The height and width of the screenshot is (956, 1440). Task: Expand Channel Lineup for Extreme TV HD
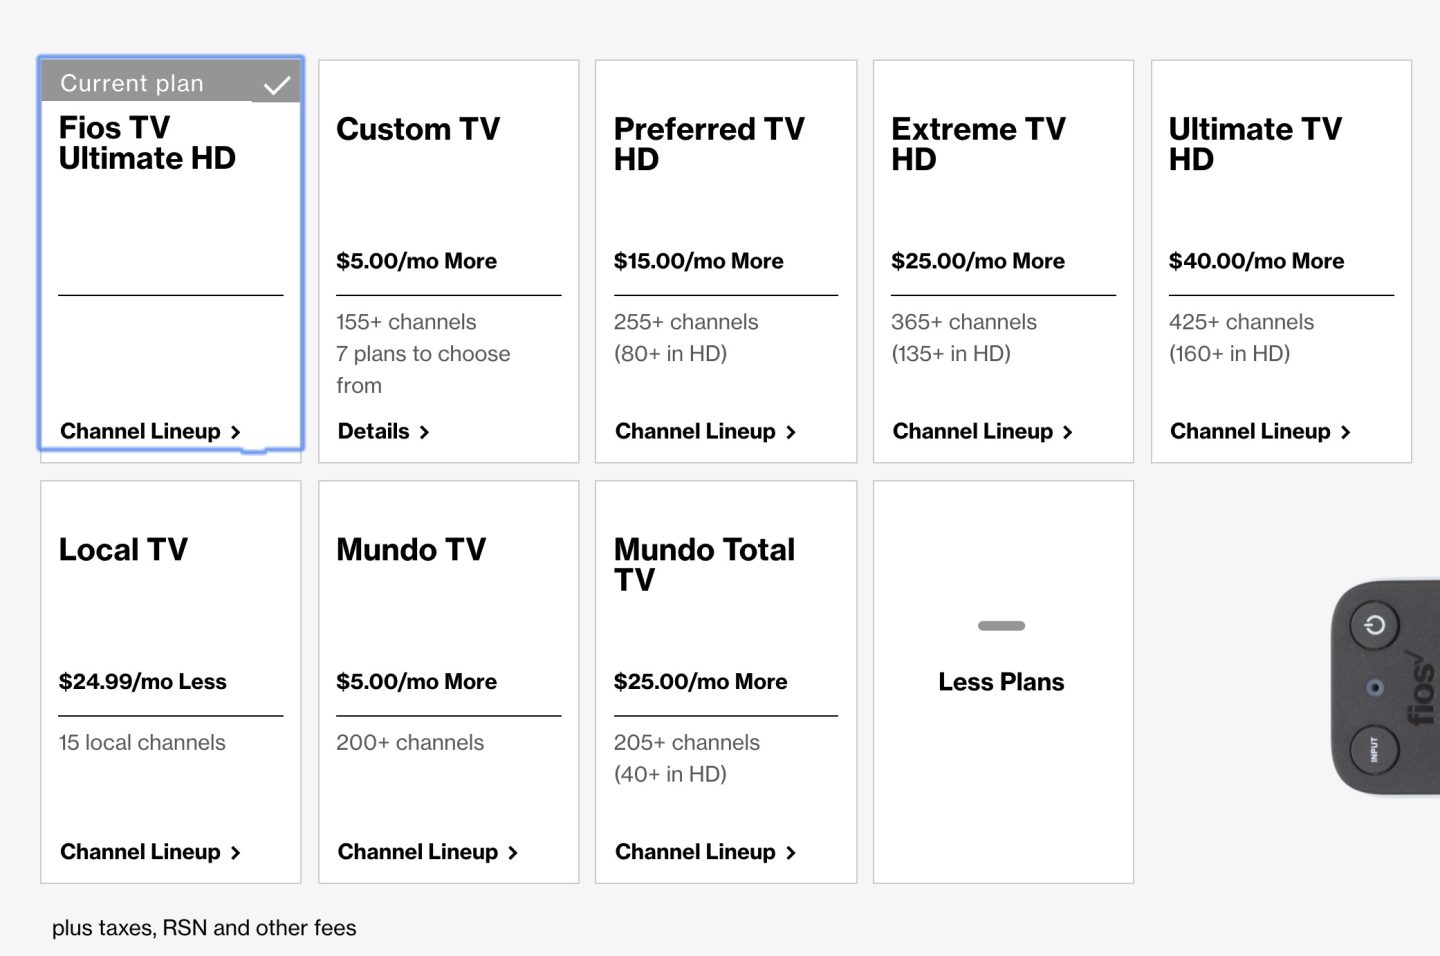975,431
